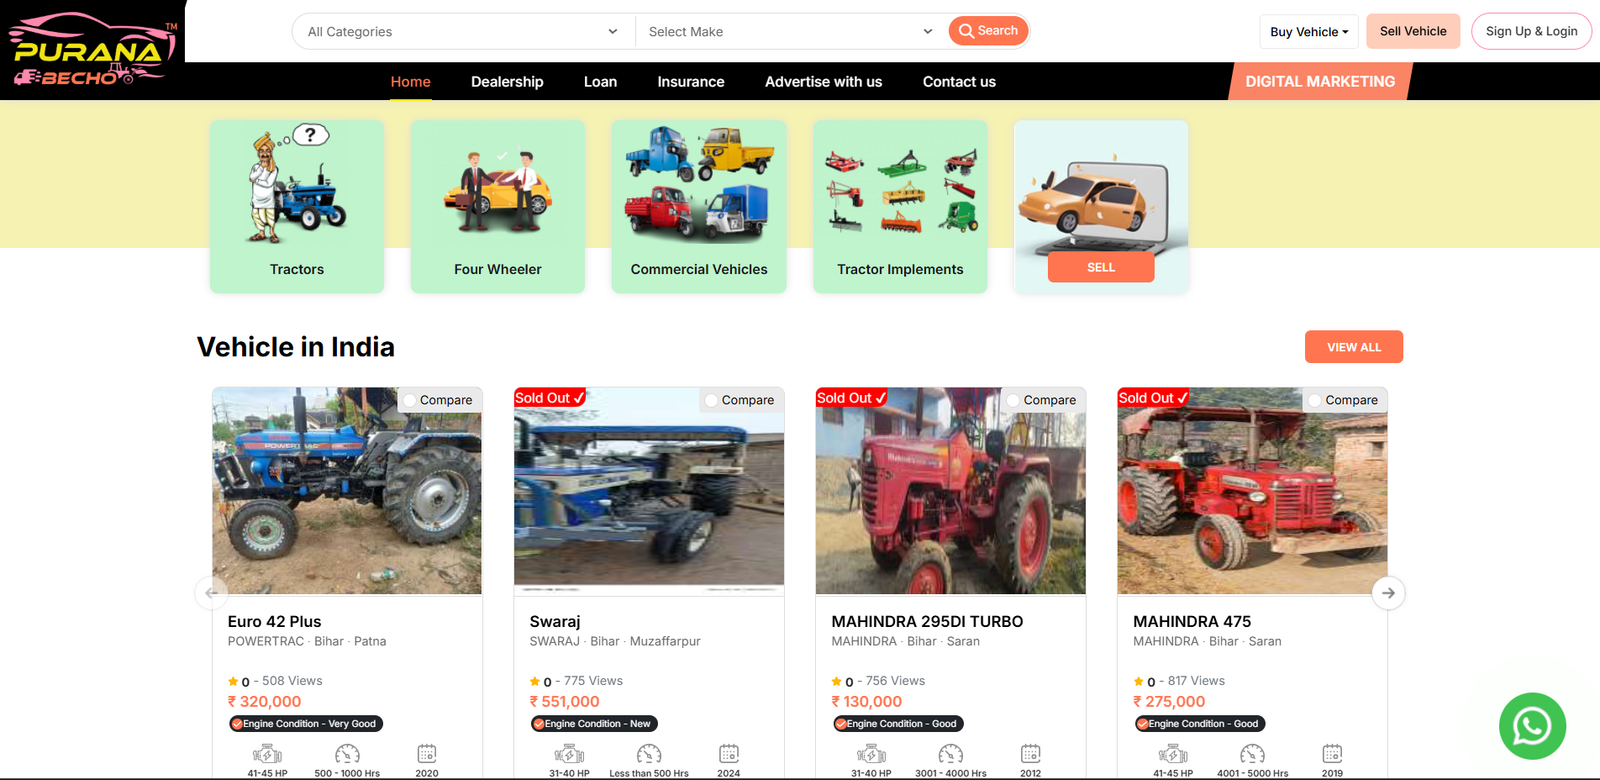Click the left carousel arrow
Image resolution: width=1600 pixels, height=780 pixels.
211,593
